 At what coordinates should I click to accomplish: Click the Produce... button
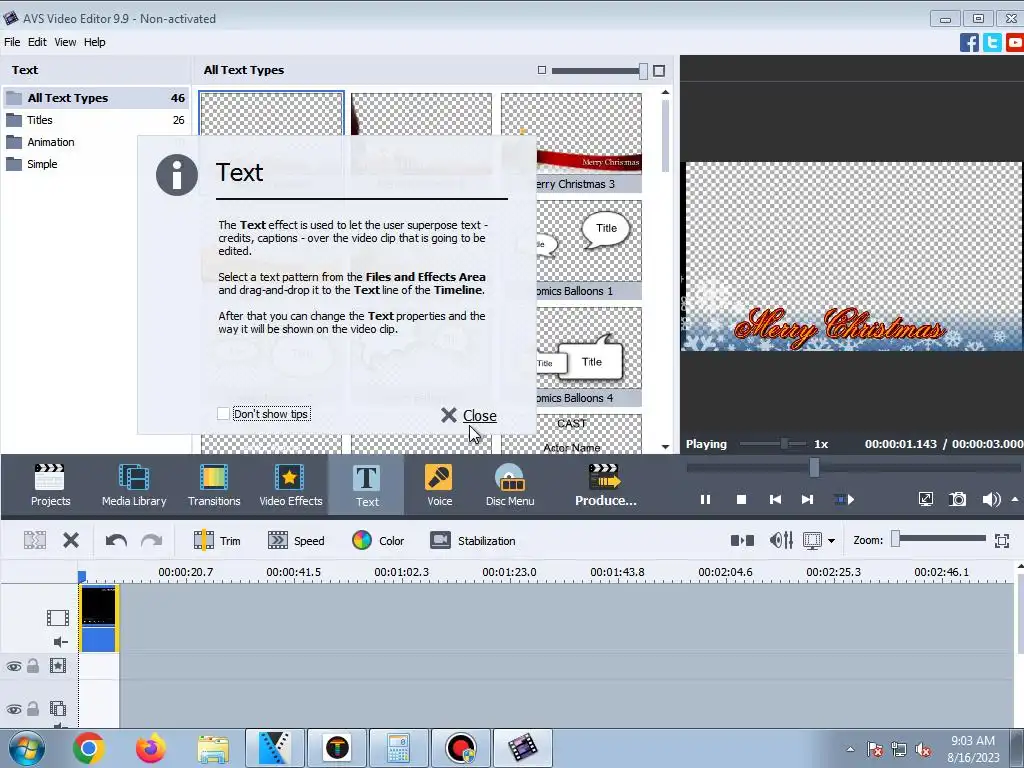click(605, 485)
